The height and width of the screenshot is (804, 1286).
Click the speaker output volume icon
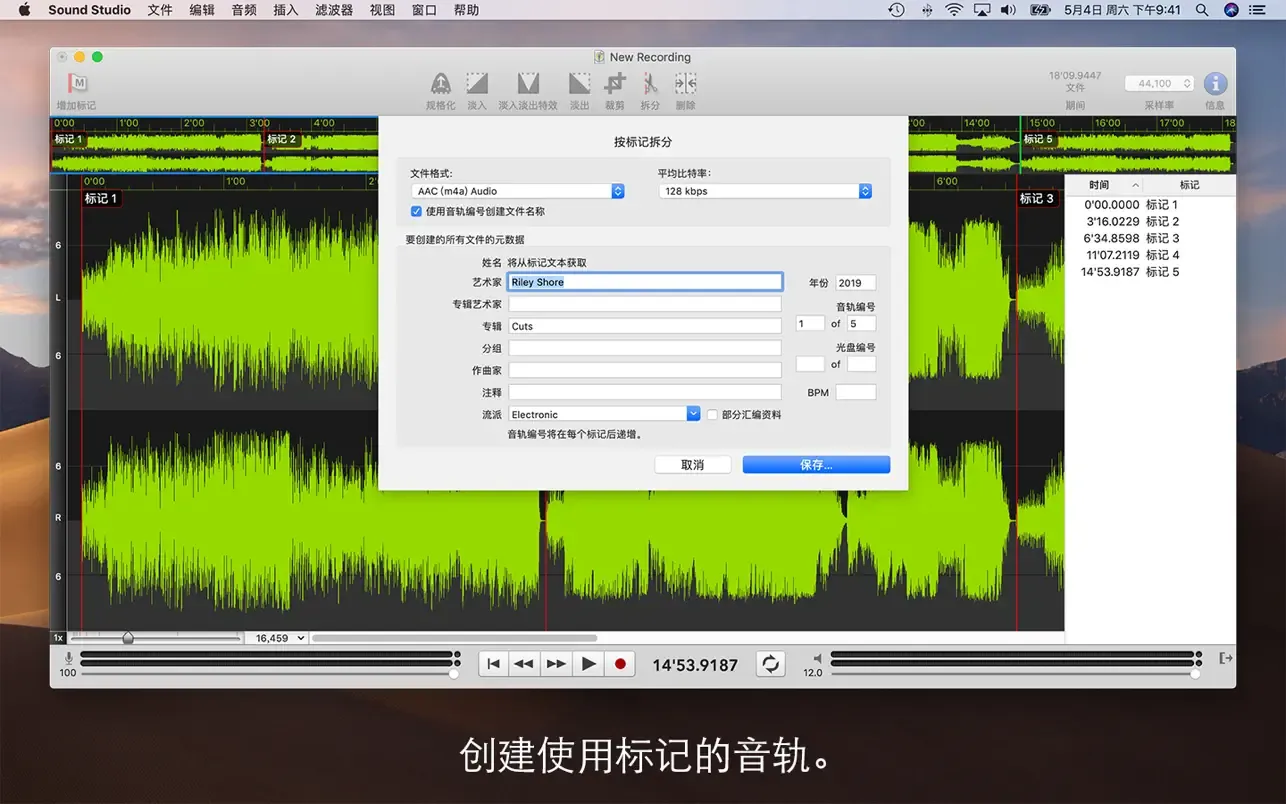pyautogui.click(x=817, y=658)
